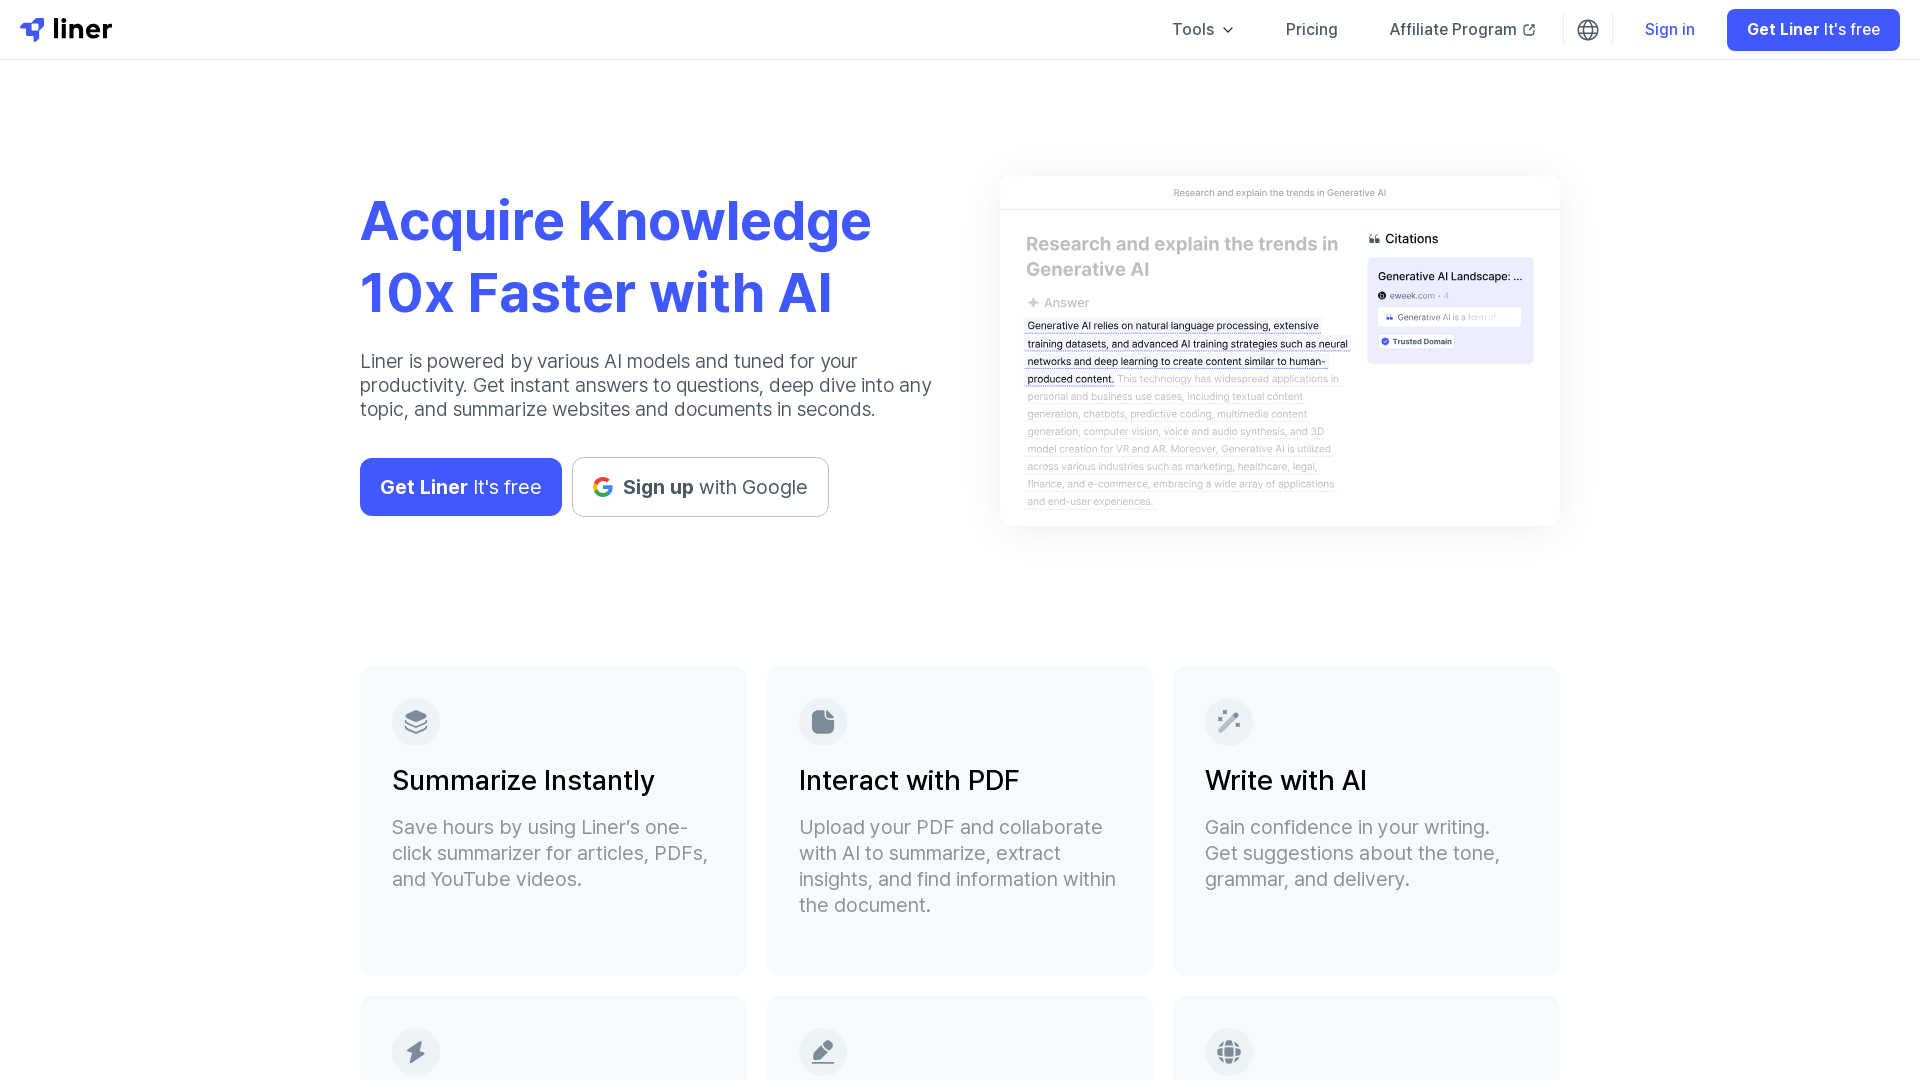
Task: Open the Interact with PDF card heading
Action: [x=909, y=780]
